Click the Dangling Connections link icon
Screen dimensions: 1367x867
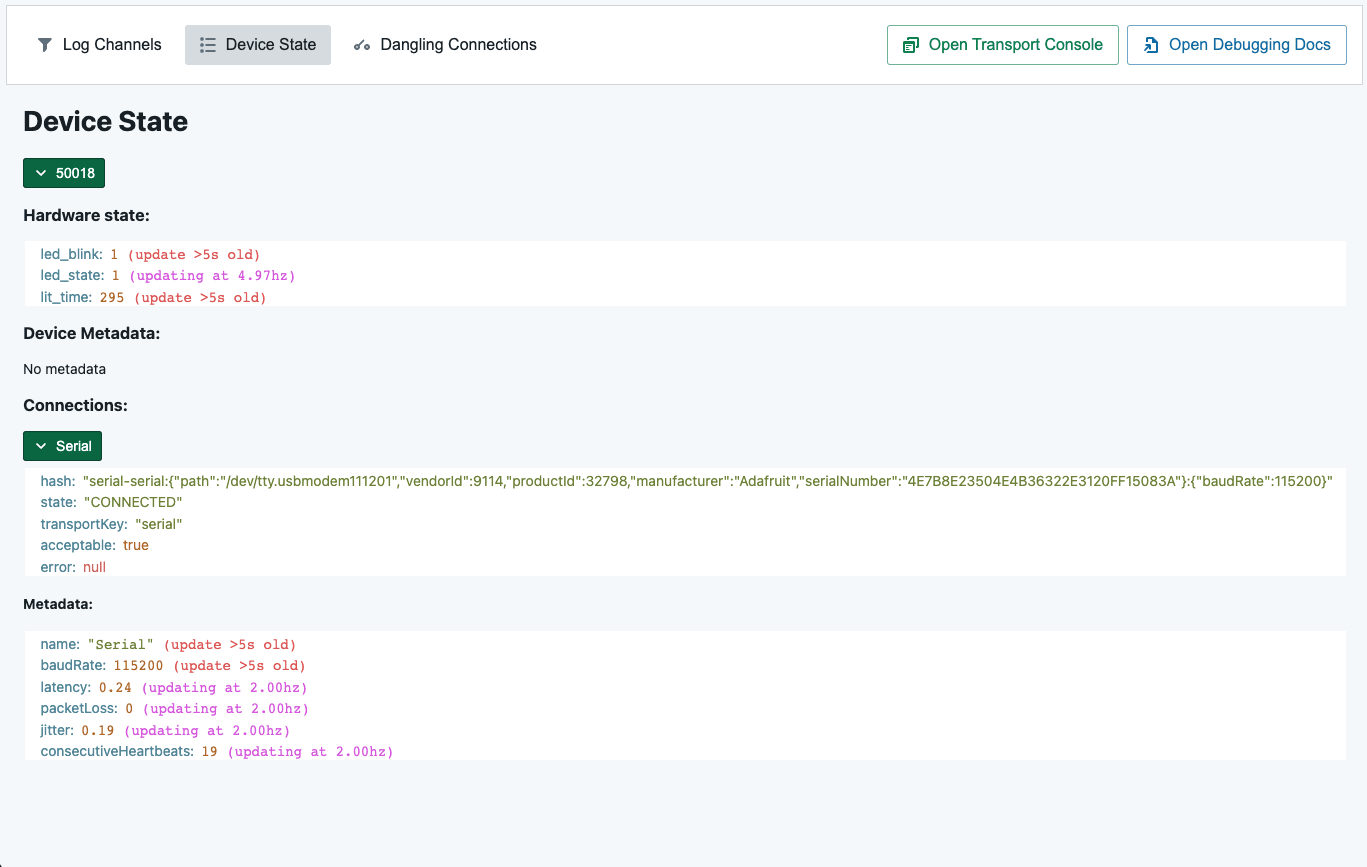[x=362, y=45]
